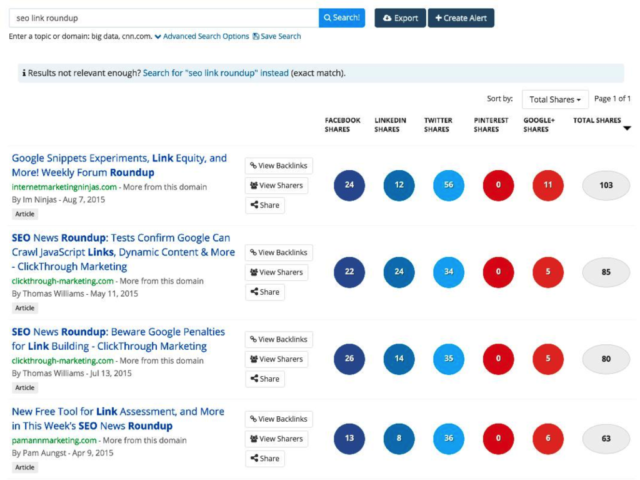Open the Total Shares sort dropdown
This screenshot has height=480, width=640.
555,99
